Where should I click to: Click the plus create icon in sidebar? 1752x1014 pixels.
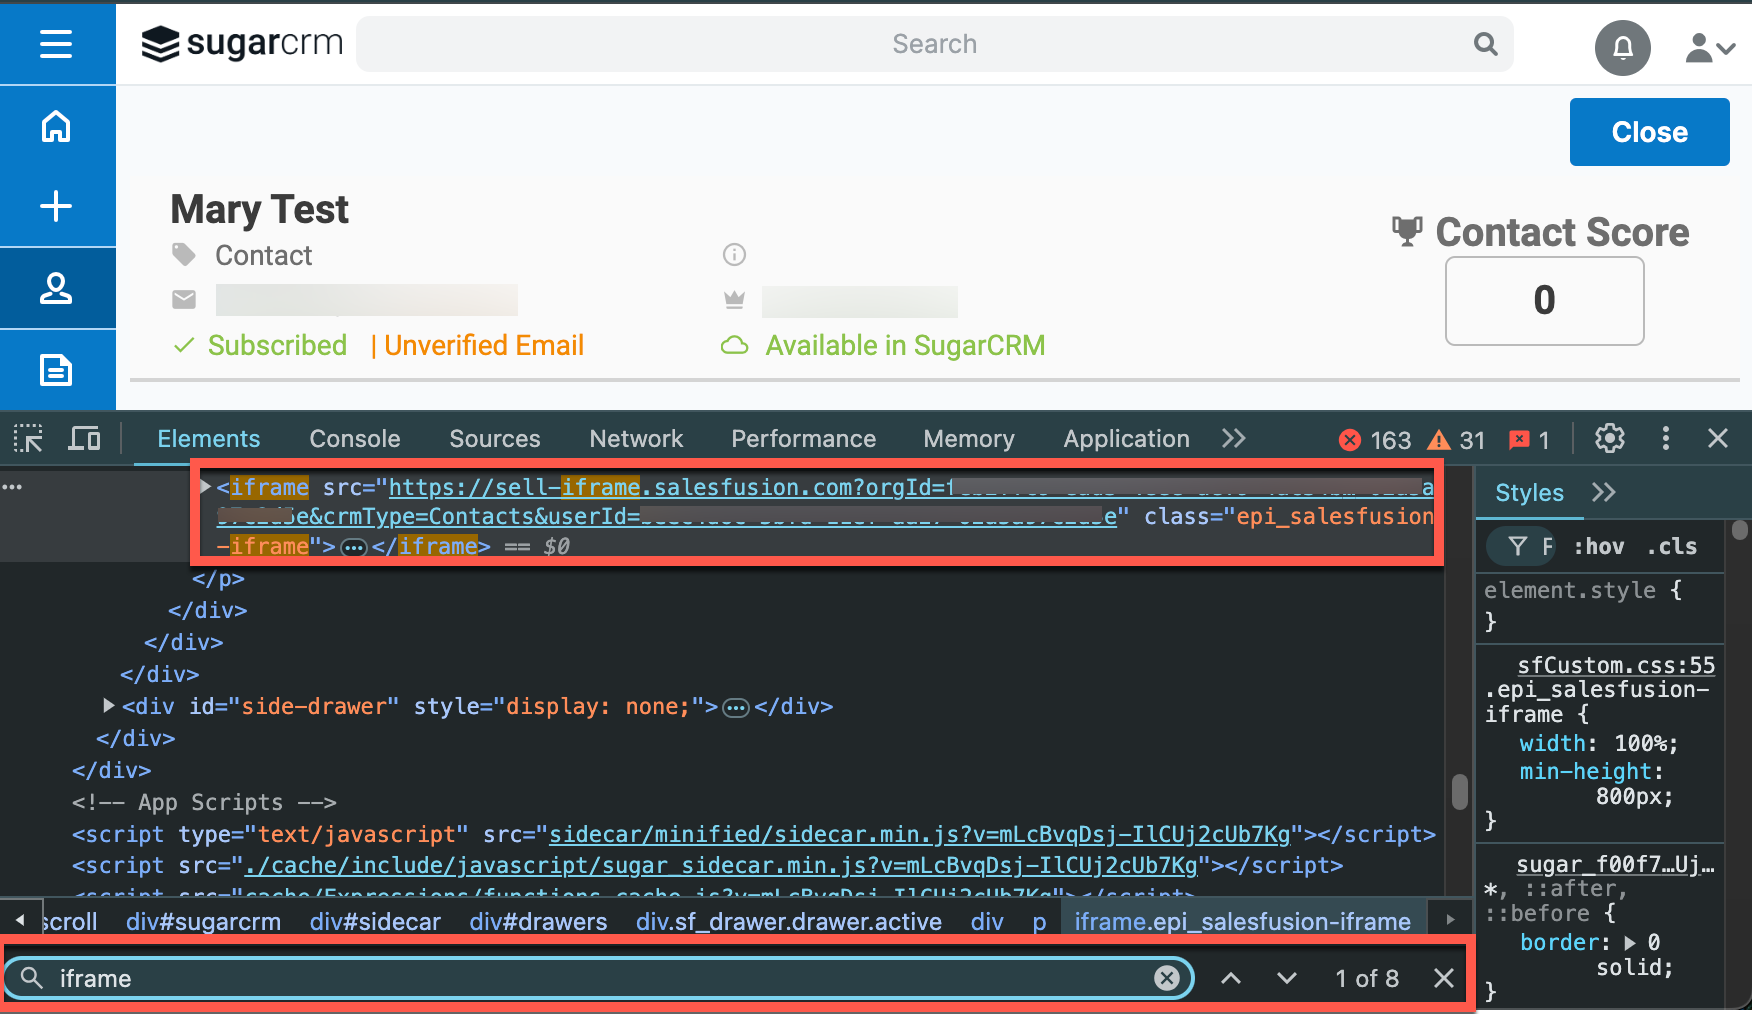point(56,206)
